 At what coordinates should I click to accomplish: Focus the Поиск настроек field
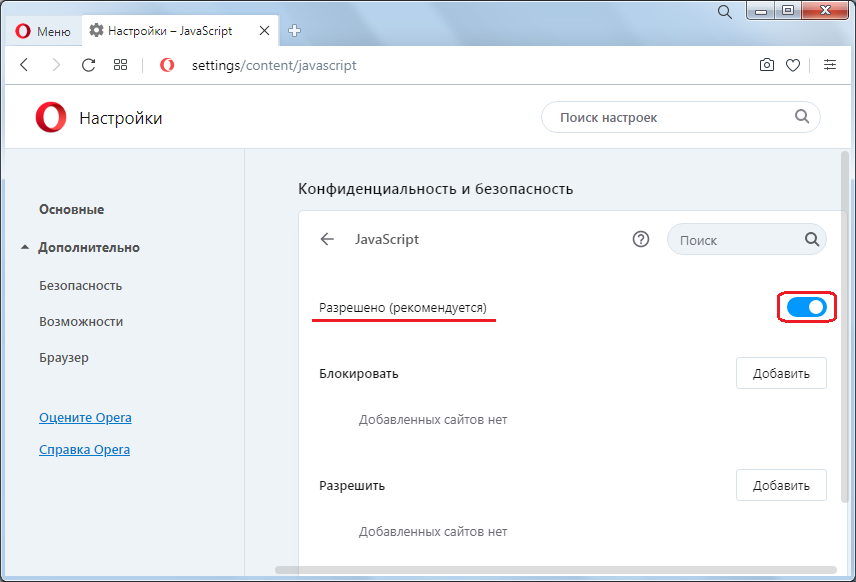(x=681, y=117)
